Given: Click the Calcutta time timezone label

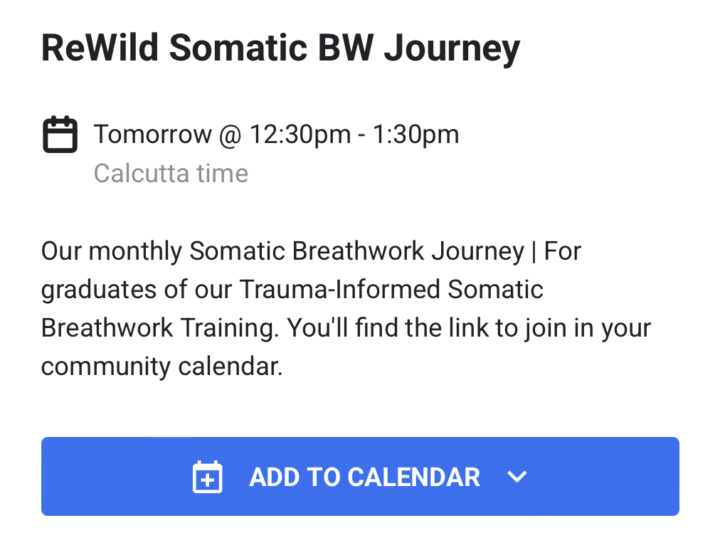Looking at the screenshot, I should click(x=171, y=174).
